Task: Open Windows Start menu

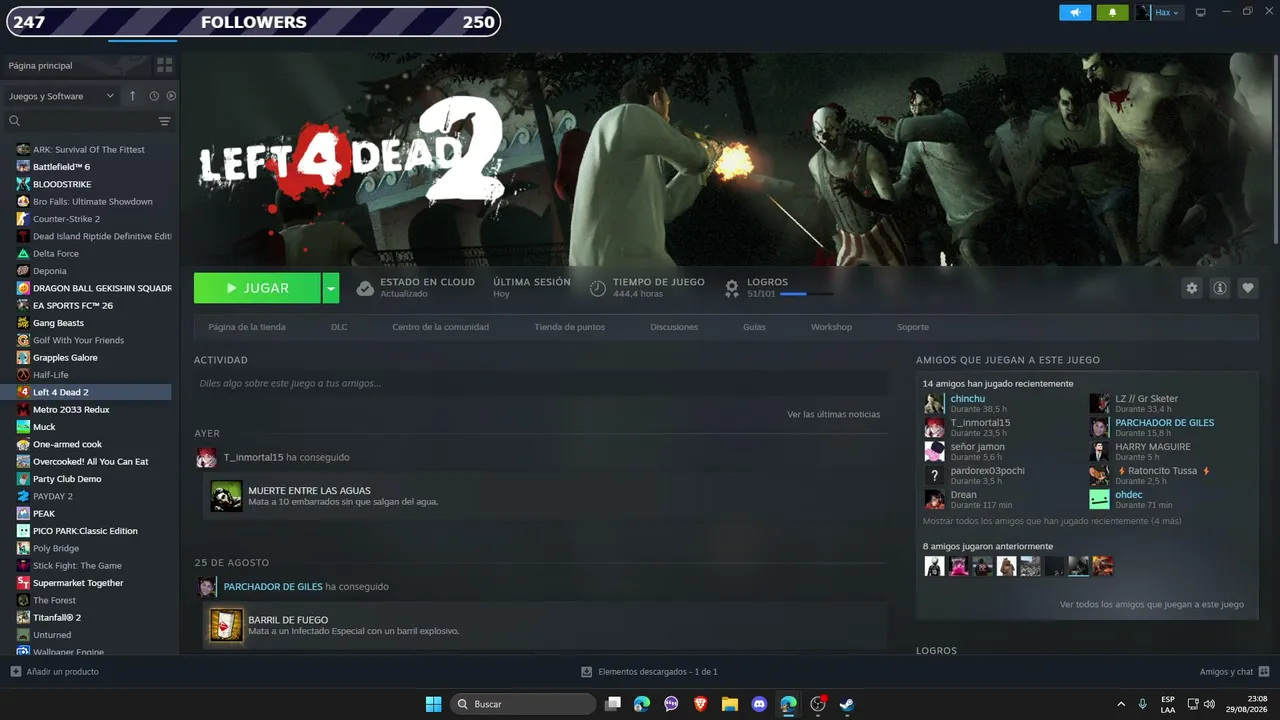Action: pos(434,704)
